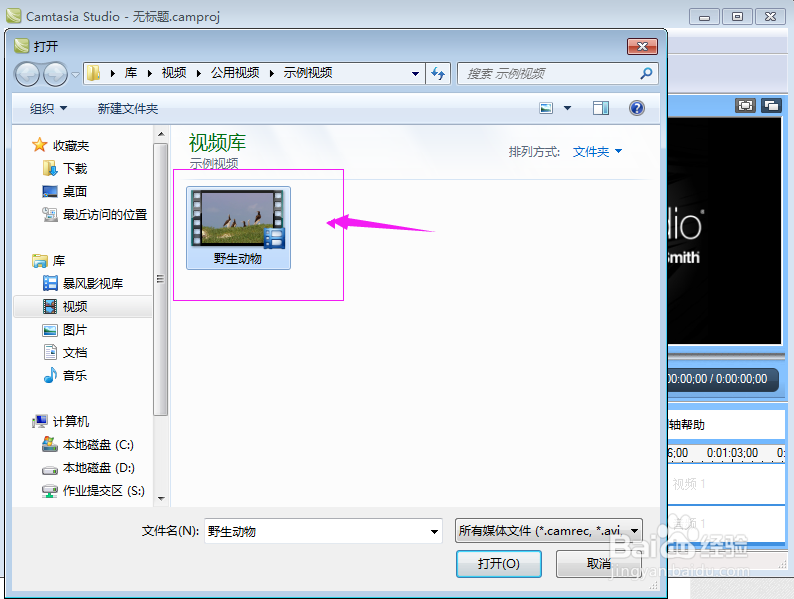Image resolution: width=794 pixels, height=599 pixels.
Task: Click the 打开(O) button
Action: tap(499, 564)
